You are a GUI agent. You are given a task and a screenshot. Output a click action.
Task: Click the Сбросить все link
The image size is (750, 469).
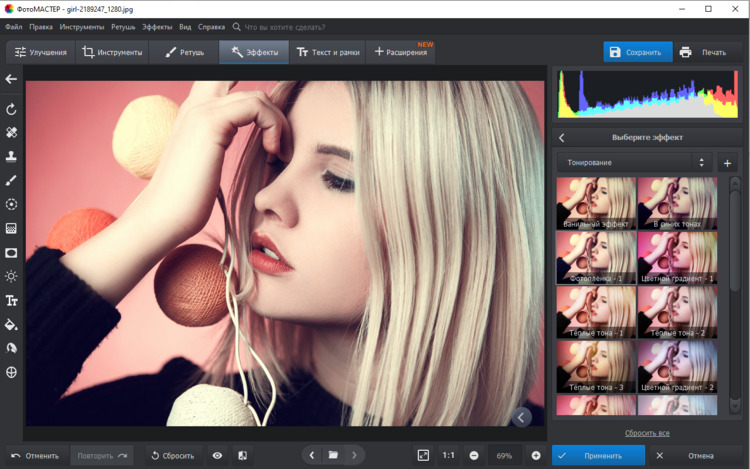[x=647, y=433]
